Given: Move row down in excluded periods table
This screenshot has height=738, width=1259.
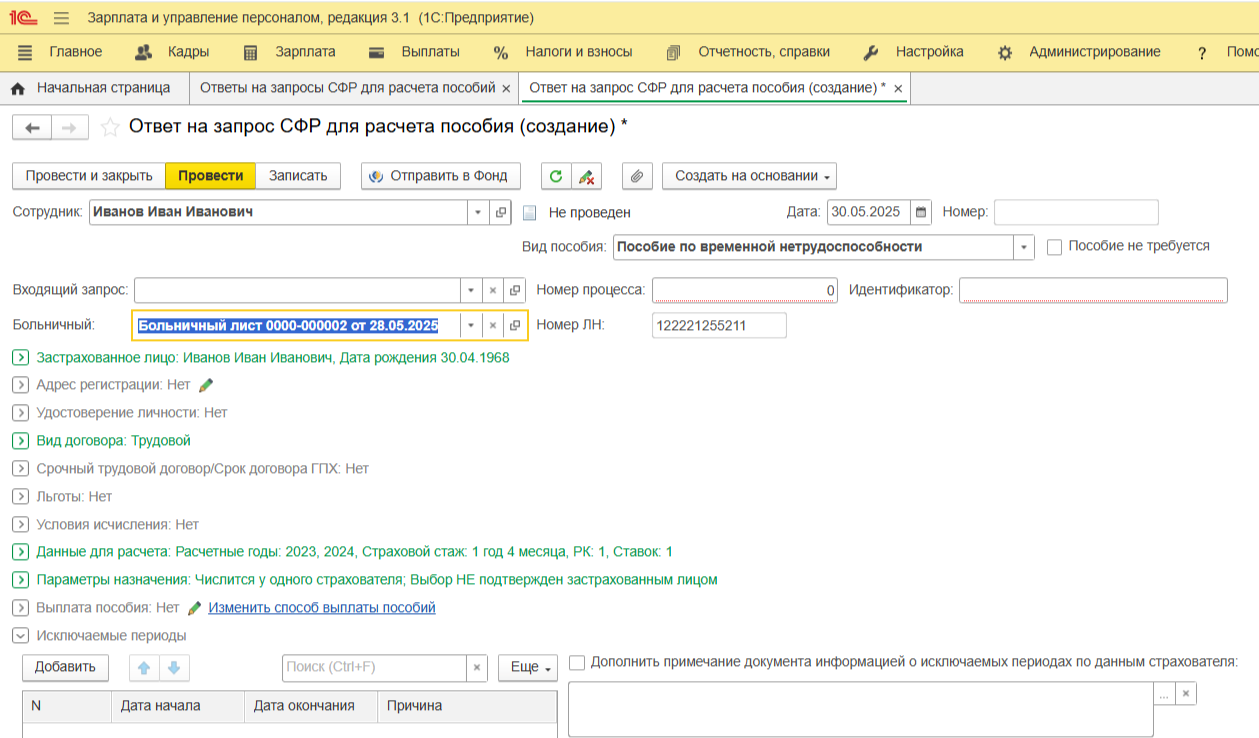Looking at the screenshot, I should [x=174, y=667].
